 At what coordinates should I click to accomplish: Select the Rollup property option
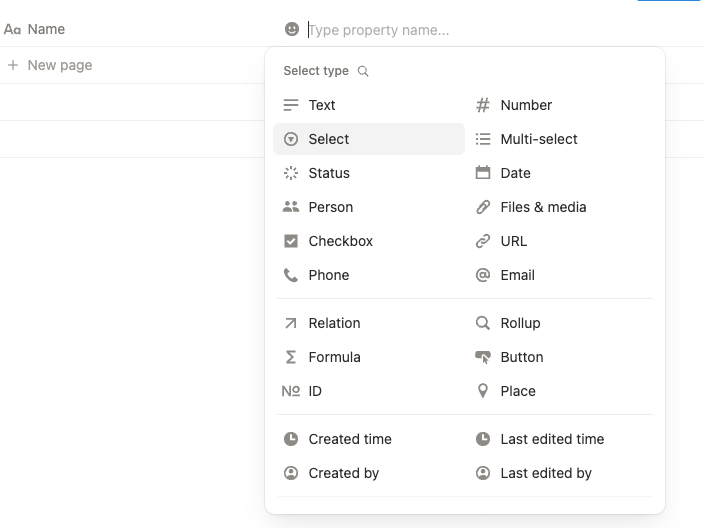[x=520, y=323]
